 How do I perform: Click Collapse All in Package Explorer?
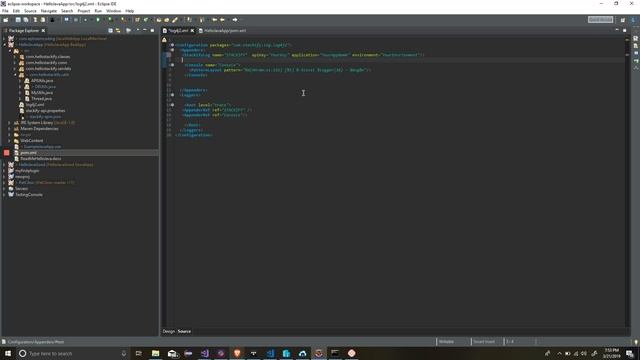point(111,31)
